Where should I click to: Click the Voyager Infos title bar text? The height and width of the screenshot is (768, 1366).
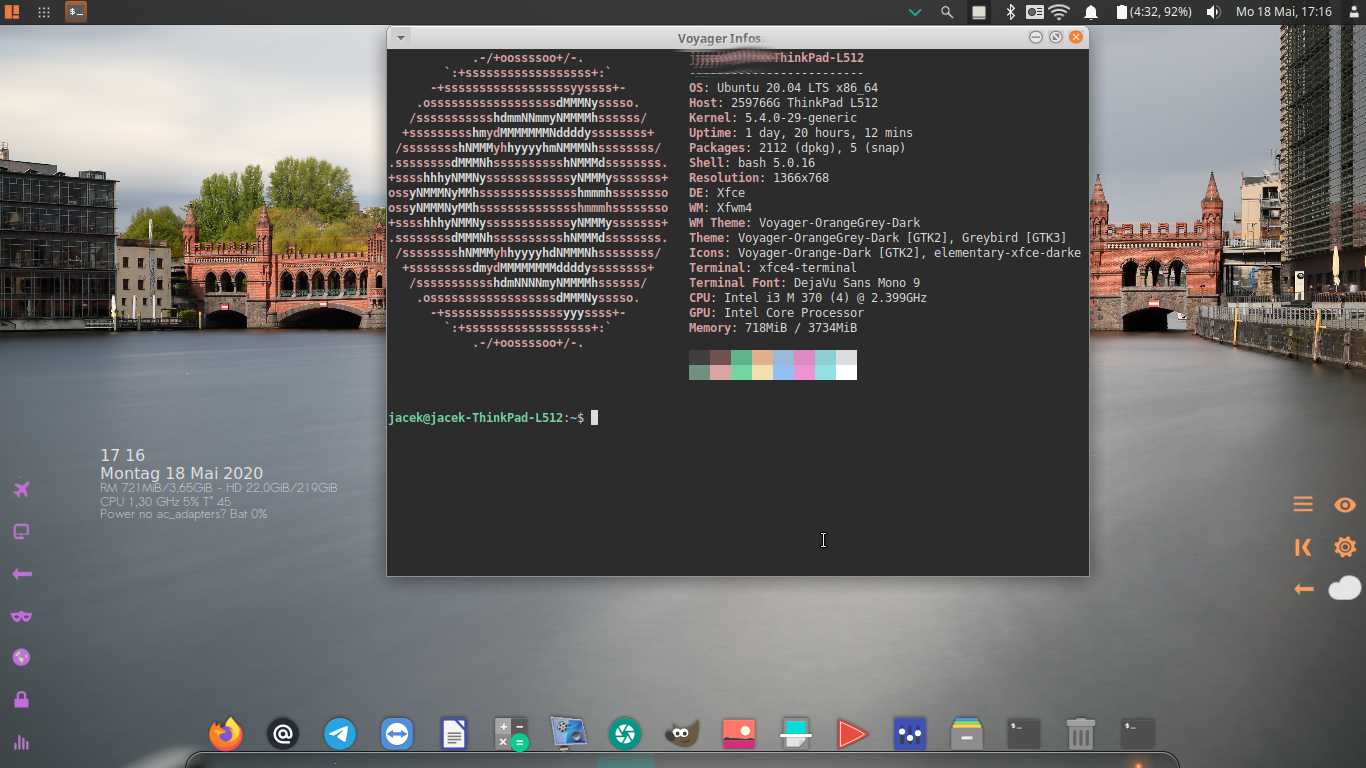pyautogui.click(x=719, y=38)
